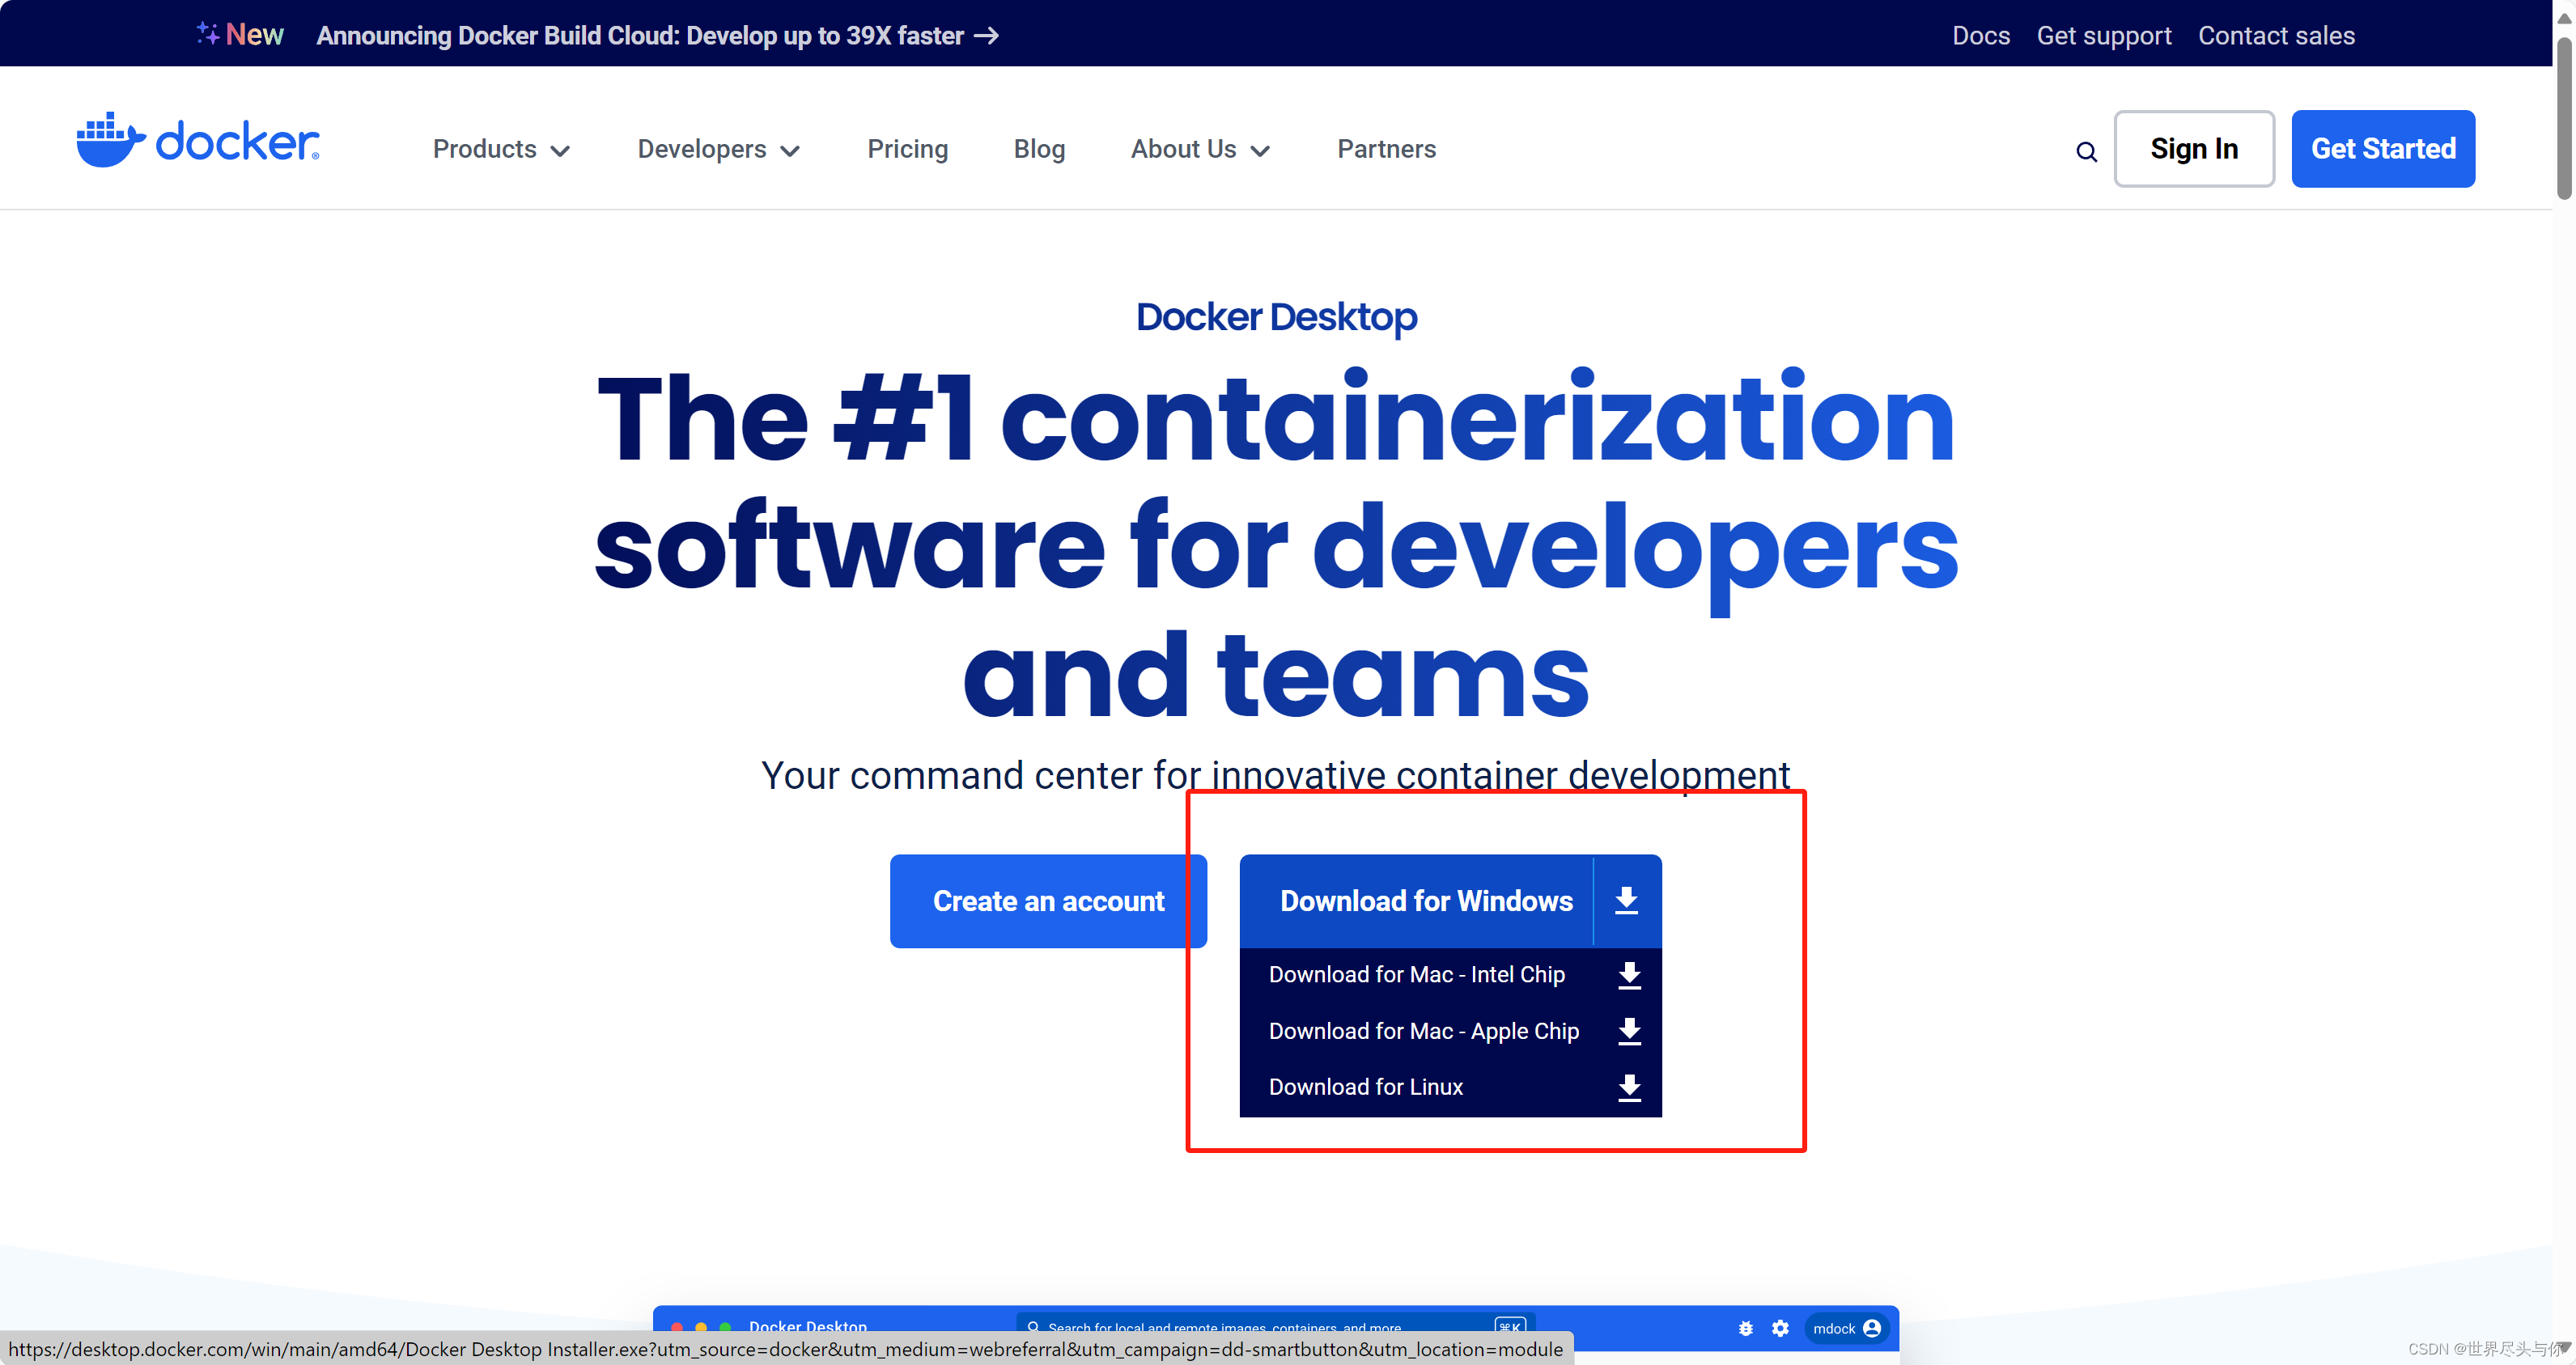Viewport: 2576px width, 1365px height.
Task: Click the Get Started button
Action: tap(2382, 148)
